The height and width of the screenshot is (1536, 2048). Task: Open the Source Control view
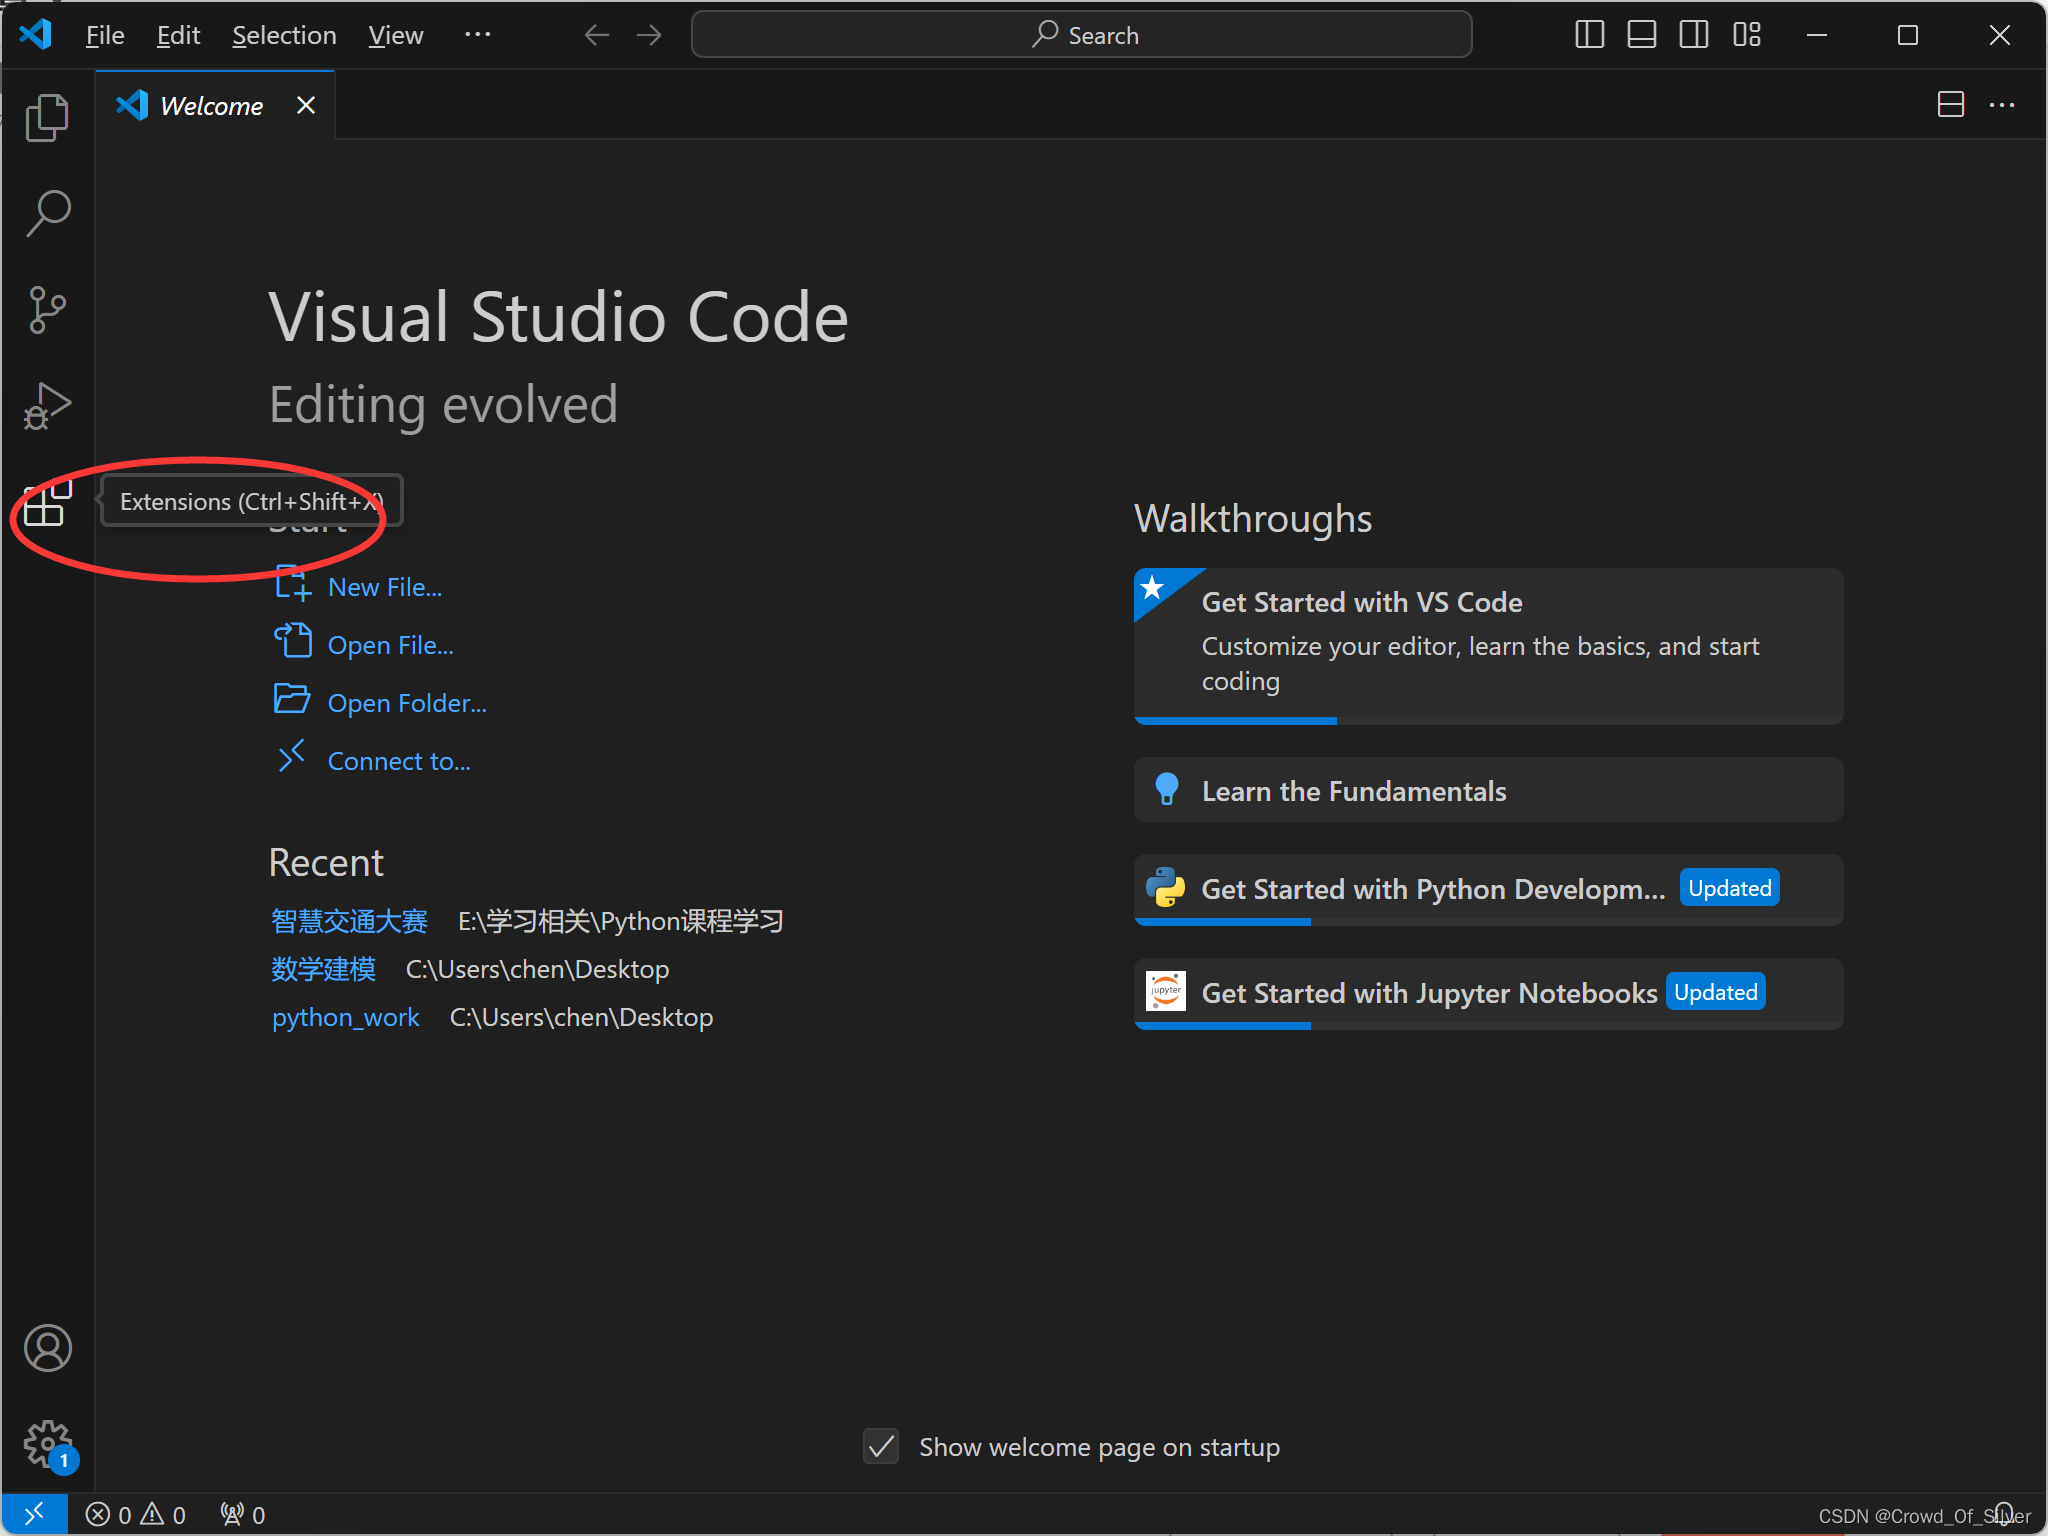point(47,309)
